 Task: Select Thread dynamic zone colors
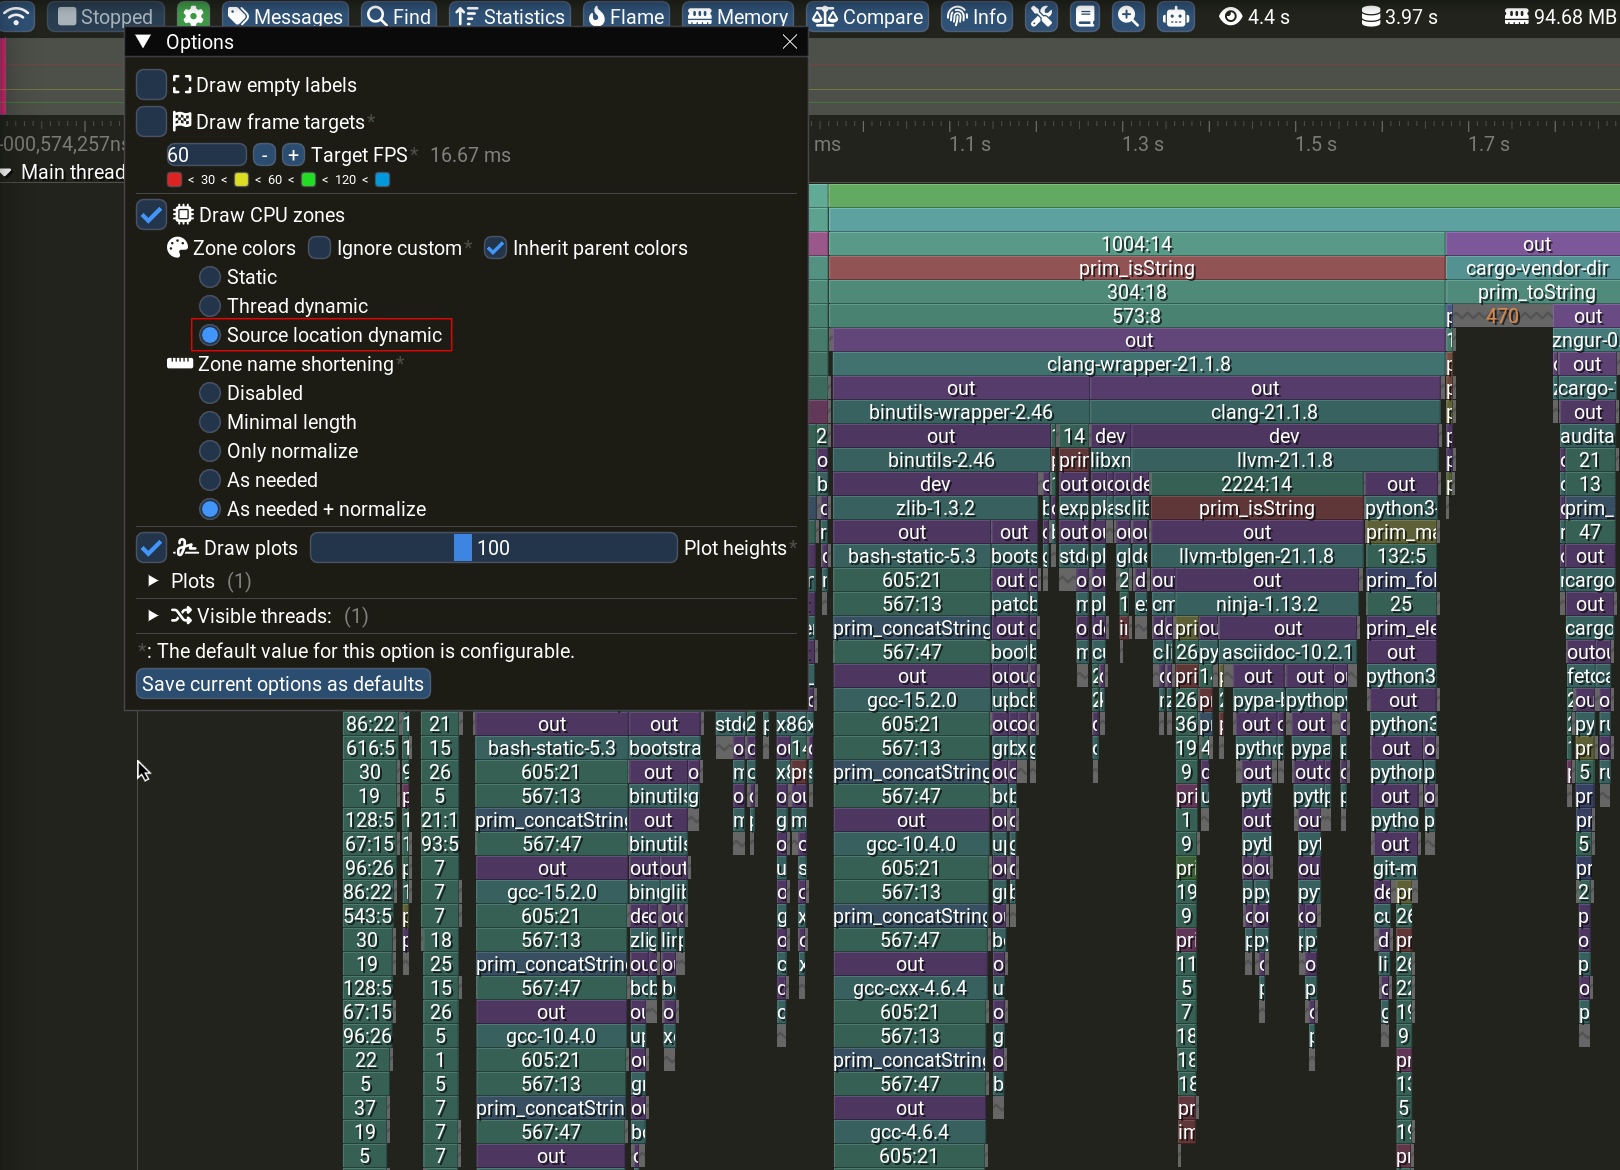click(x=210, y=306)
